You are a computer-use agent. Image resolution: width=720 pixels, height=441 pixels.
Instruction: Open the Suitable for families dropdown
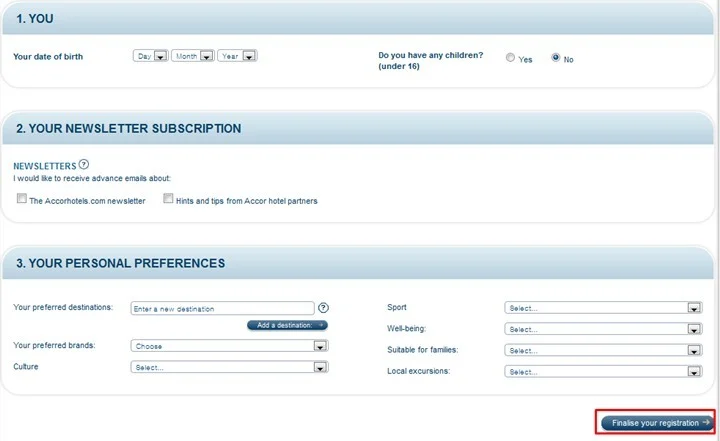(x=603, y=350)
